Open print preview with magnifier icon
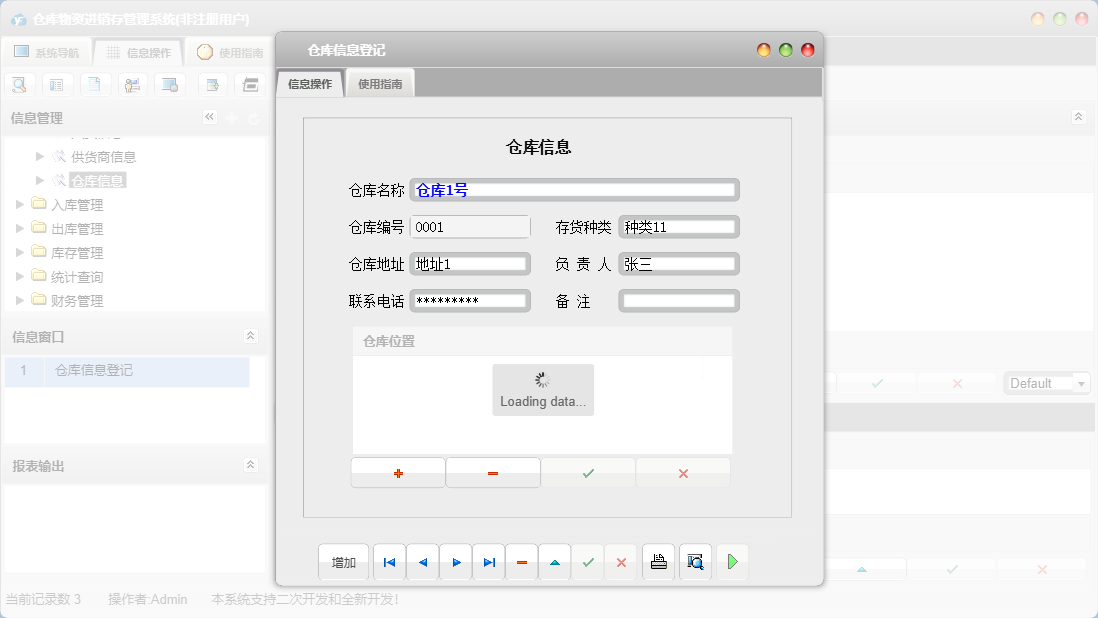The height and width of the screenshot is (618, 1098). [x=695, y=561]
